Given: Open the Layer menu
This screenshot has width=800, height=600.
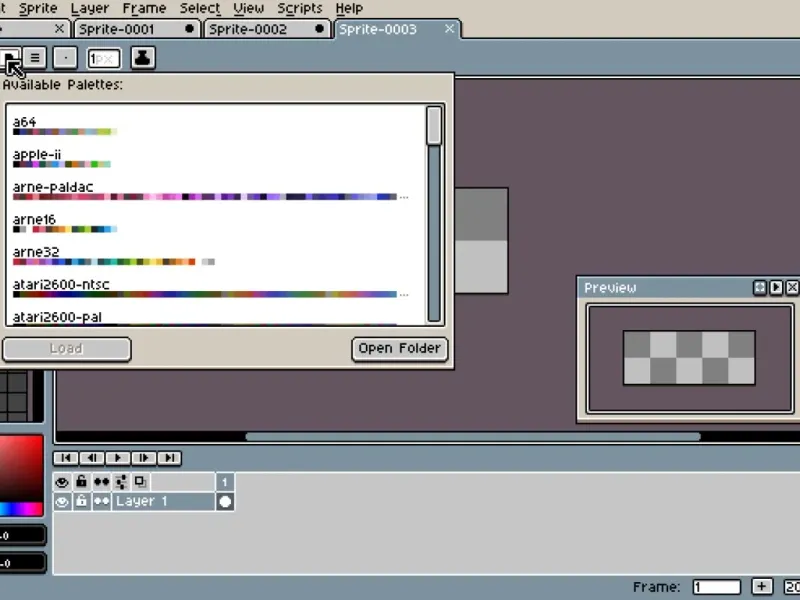Looking at the screenshot, I should 90,8.
